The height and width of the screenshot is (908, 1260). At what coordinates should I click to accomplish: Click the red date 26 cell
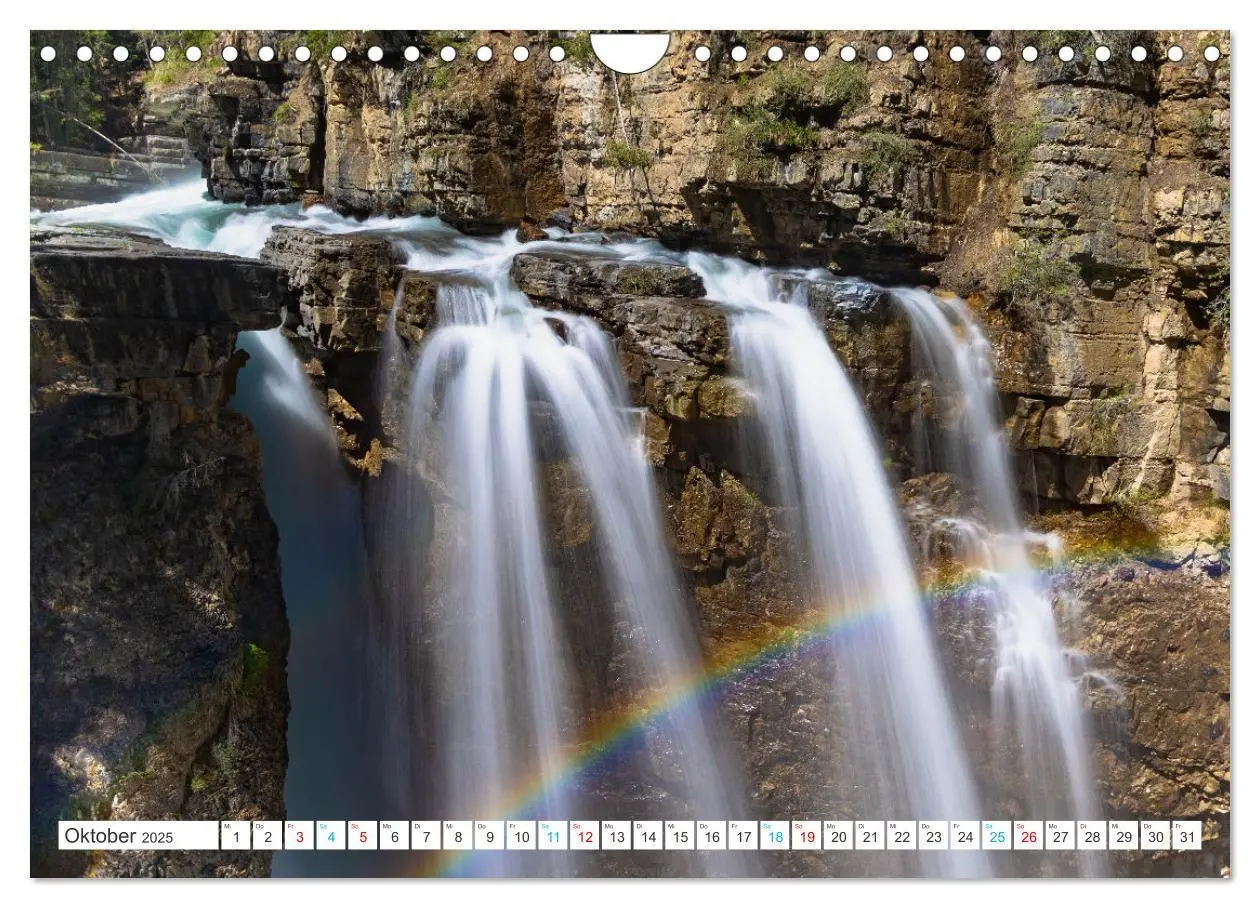point(1029,836)
